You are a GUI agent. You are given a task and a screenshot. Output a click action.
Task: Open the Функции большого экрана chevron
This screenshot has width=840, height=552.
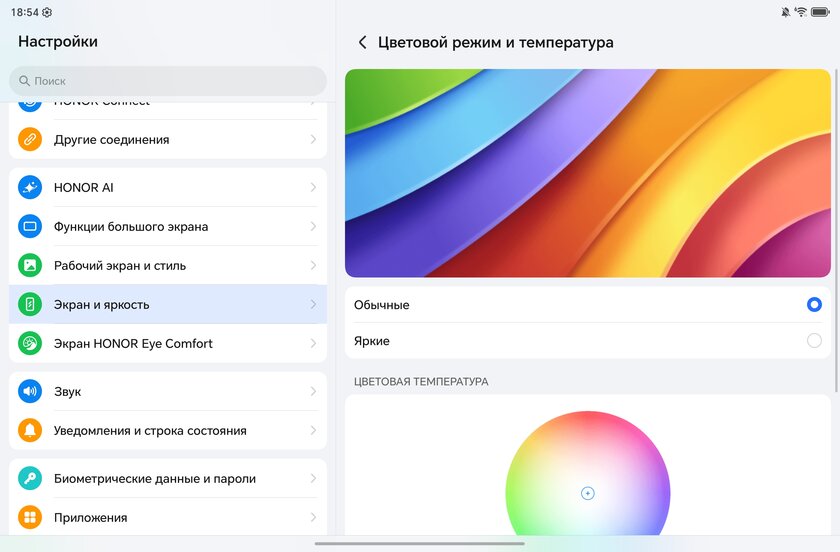[313, 226]
